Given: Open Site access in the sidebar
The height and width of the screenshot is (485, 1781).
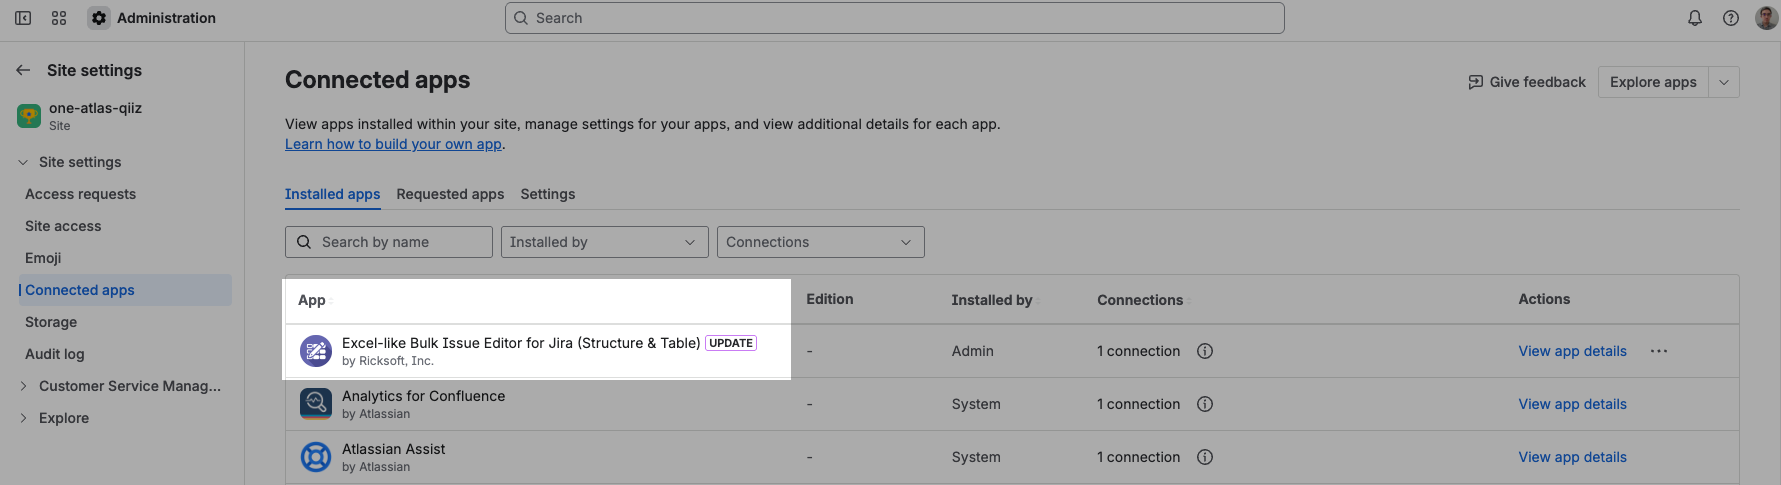Looking at the screenshot, I should click(63, 226).
